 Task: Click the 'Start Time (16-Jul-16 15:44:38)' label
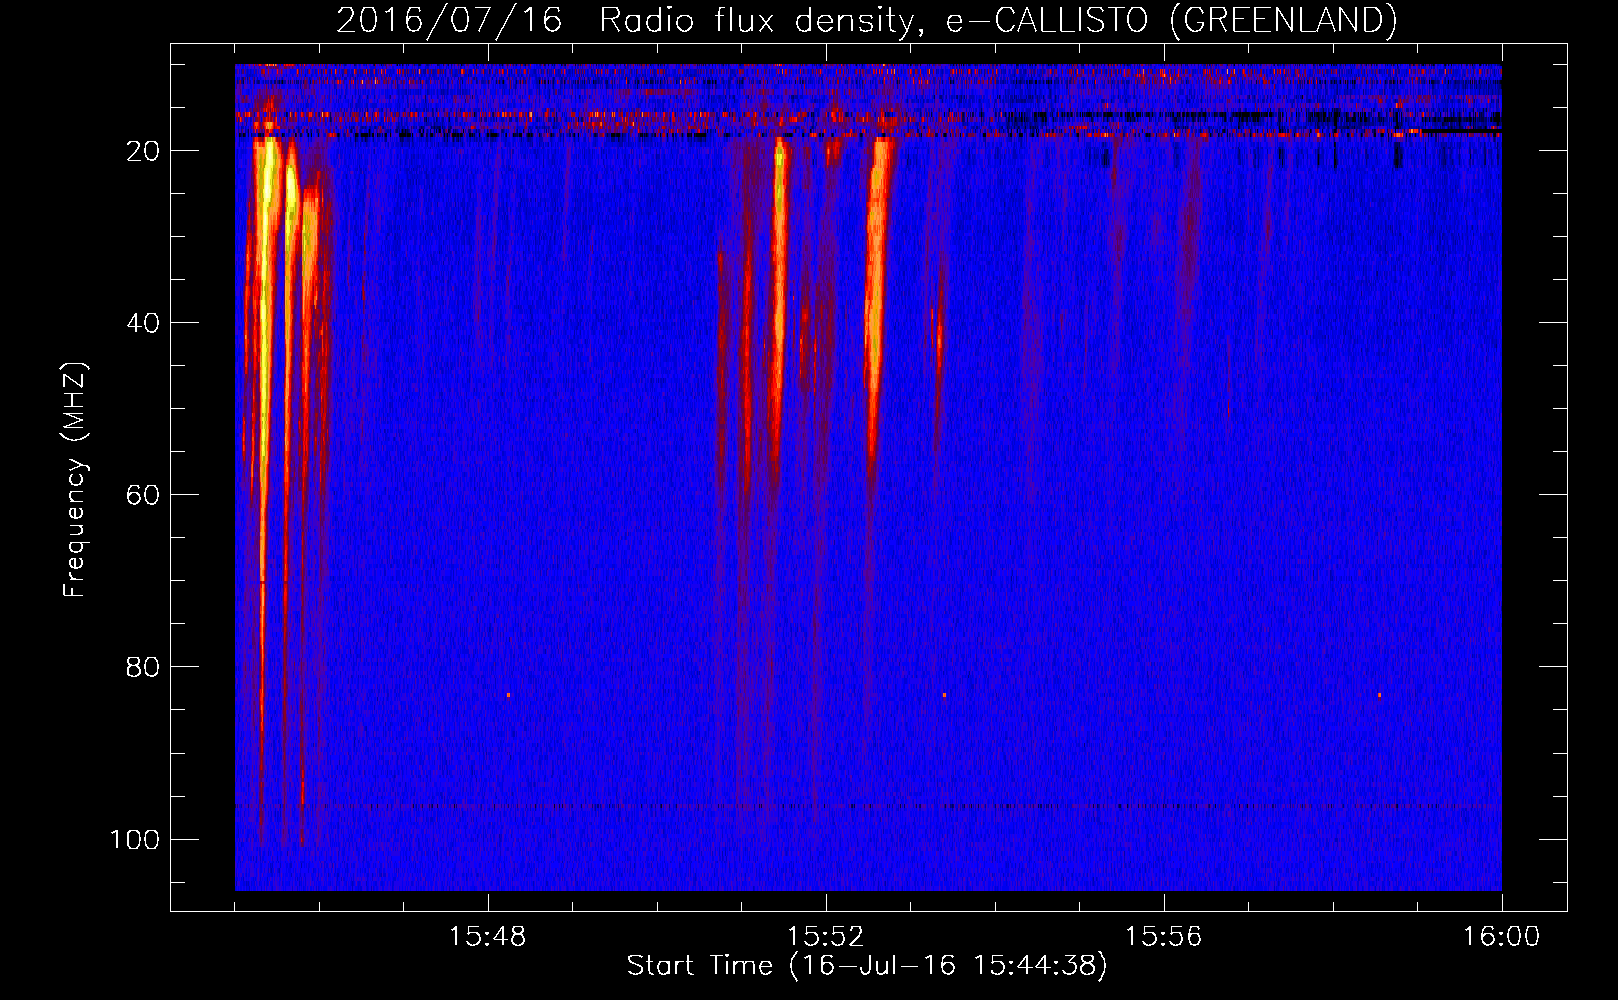tap(867, 966)
